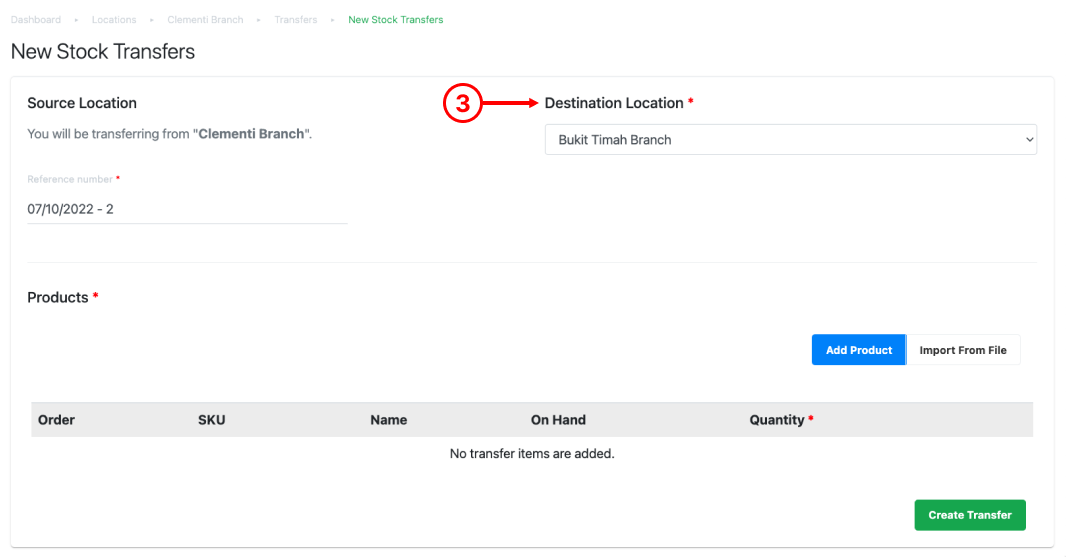Click the On Hand column header

[x=558, y=420]
